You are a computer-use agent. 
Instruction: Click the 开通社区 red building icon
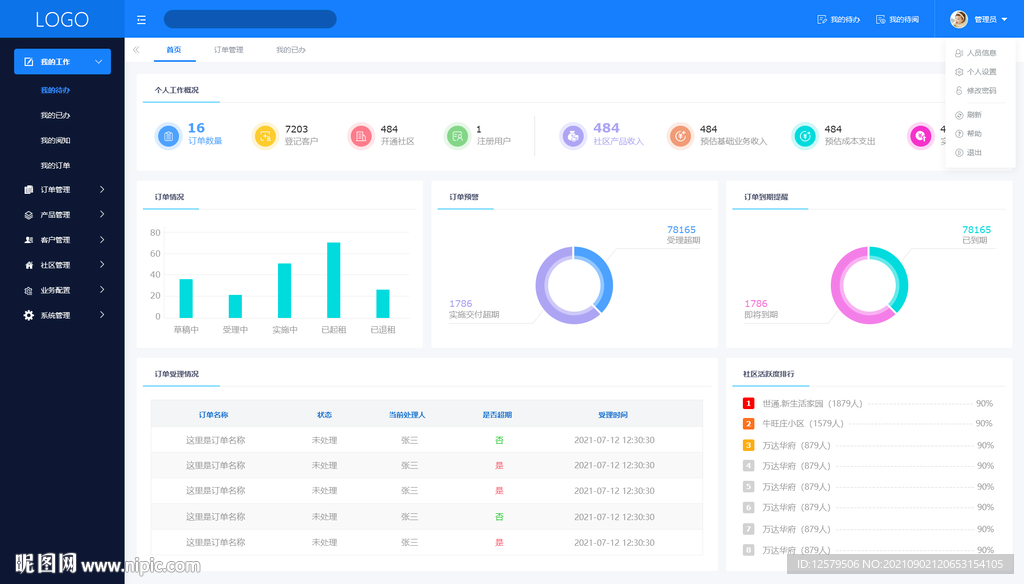(x=361, y=135)
